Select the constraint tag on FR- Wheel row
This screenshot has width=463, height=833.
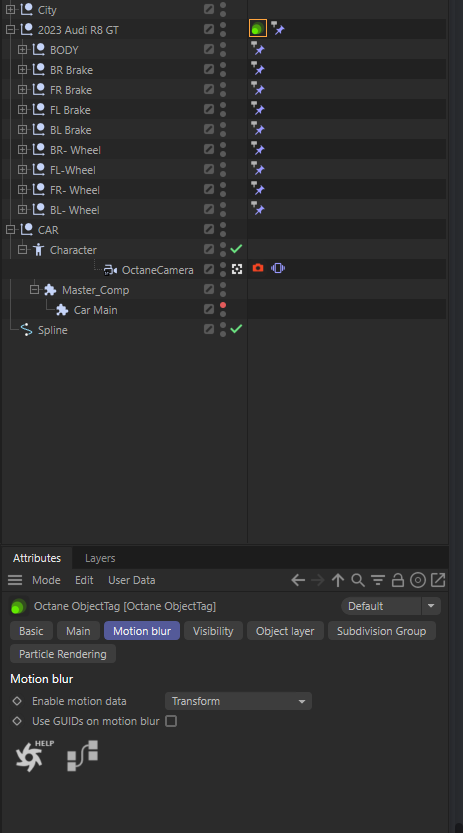tap(258, 189)
